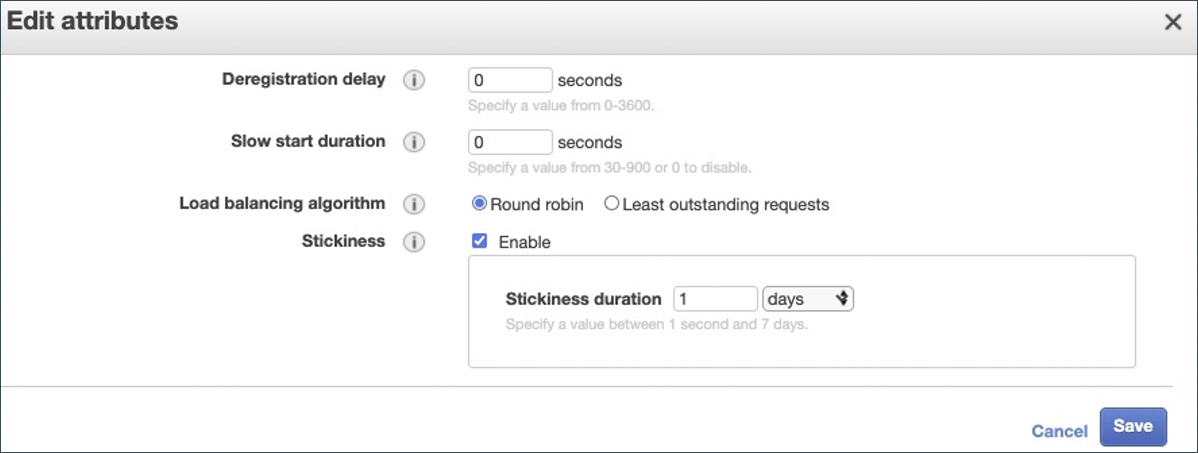The image size is (1198, 453).
Task: Click the Stickiness row label
Action: pos(343,241)
